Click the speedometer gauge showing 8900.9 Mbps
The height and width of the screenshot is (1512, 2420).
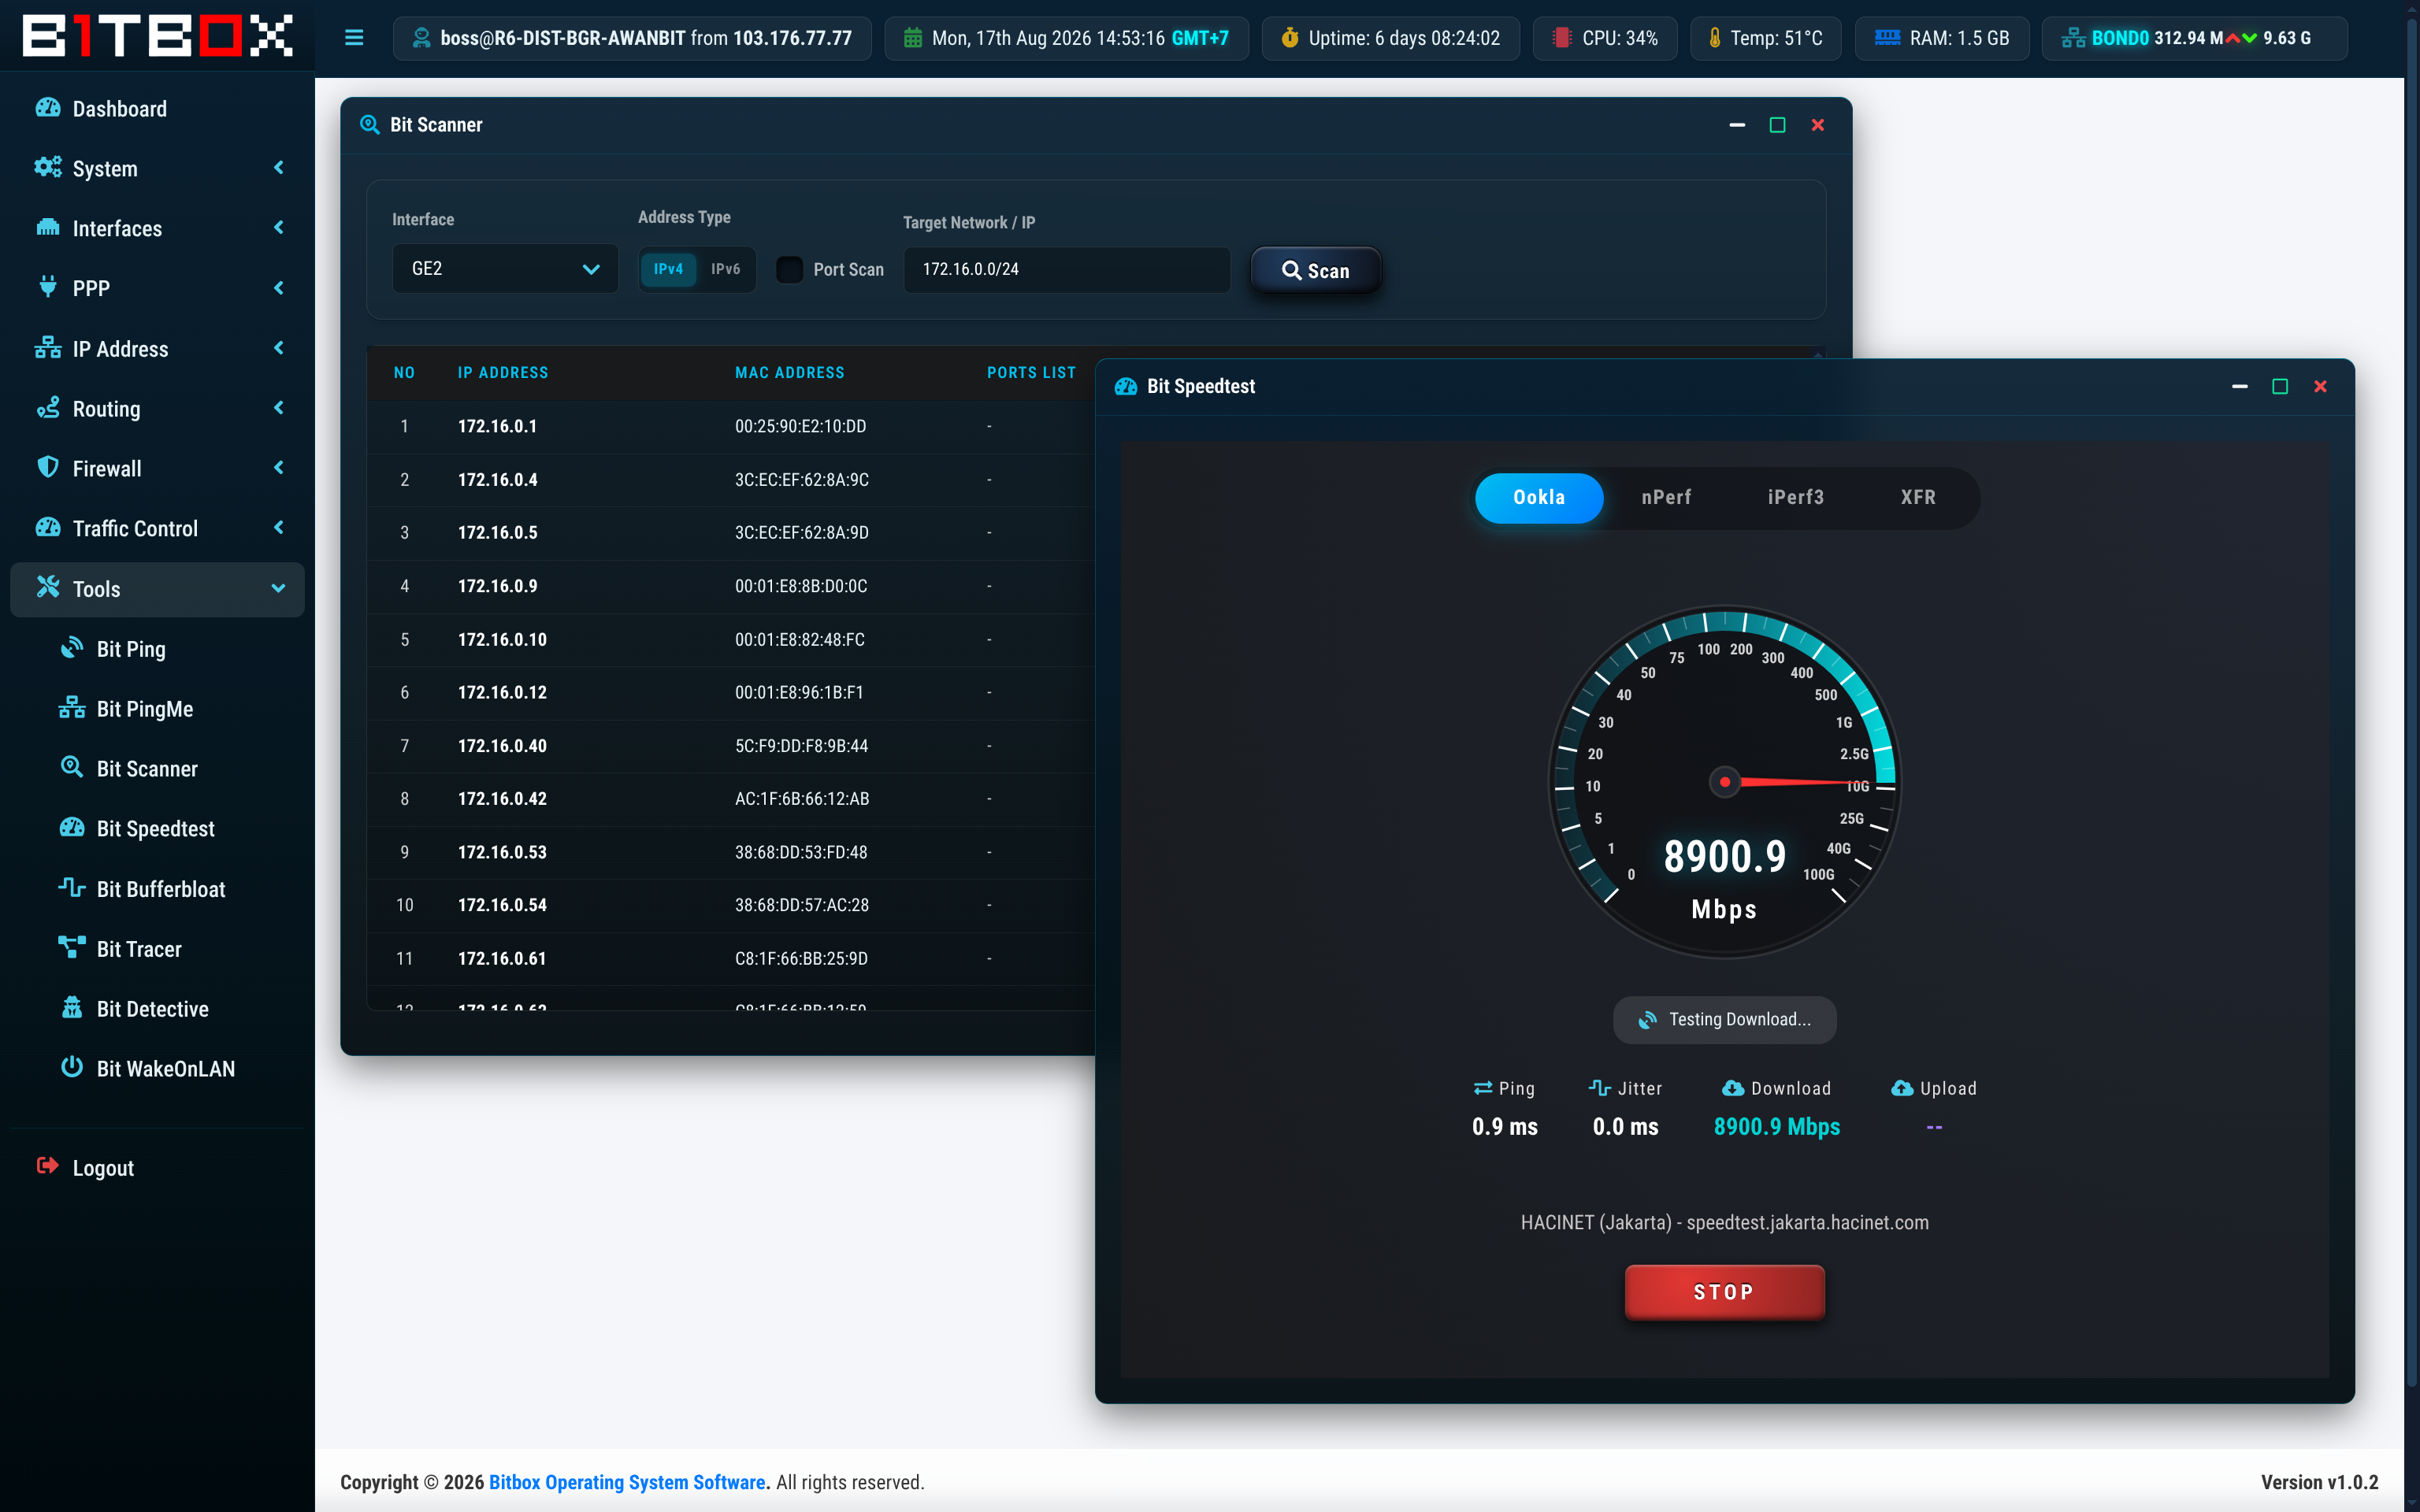coord(1724,782)
